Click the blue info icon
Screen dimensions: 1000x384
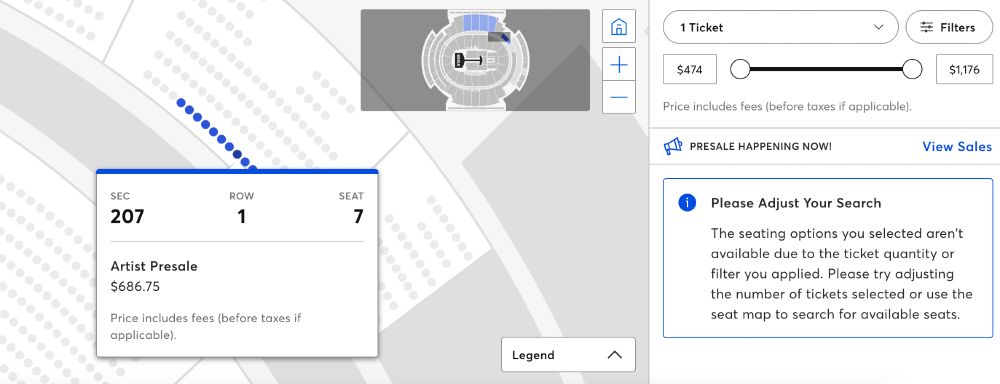click(x=687, y=203)
